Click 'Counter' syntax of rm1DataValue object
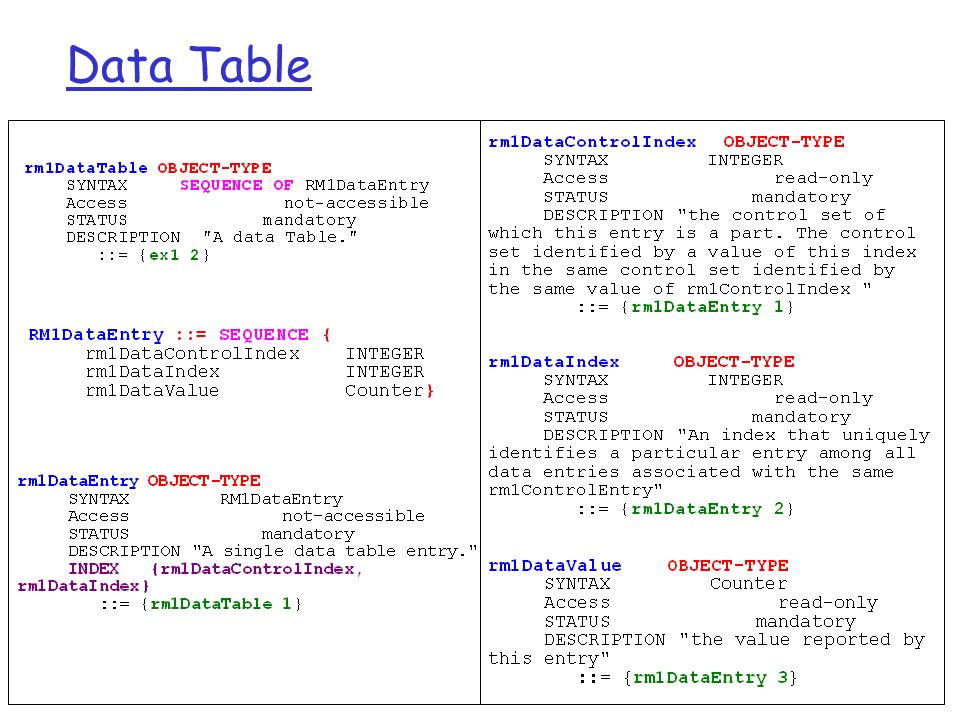960x720 pixels. 748,584
